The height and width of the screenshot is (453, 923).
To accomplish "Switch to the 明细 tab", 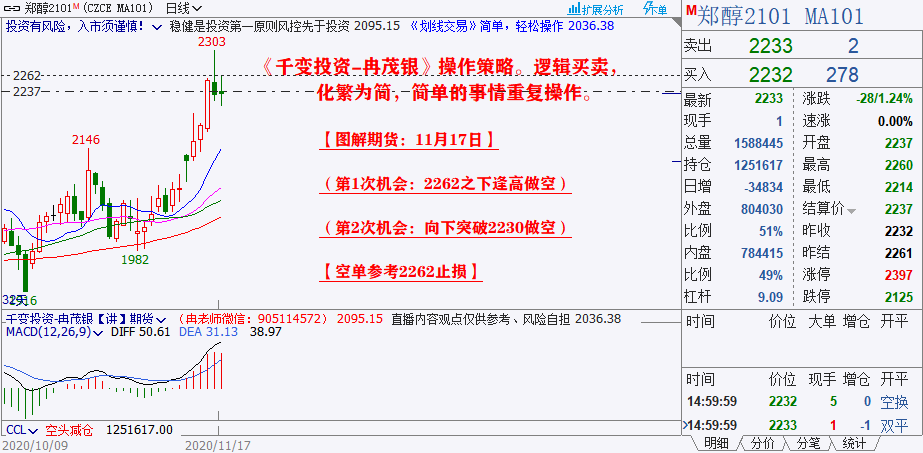I will tap(716, 443).
